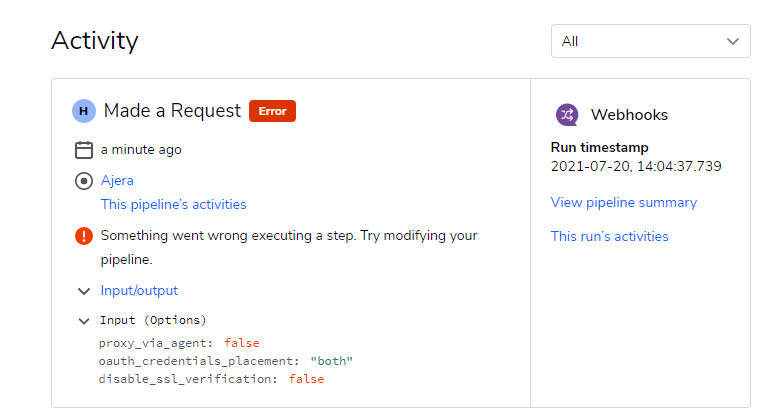Collapse the Input/output section chevron
Viewport: 765px width, 418px height.
point(84,291)
